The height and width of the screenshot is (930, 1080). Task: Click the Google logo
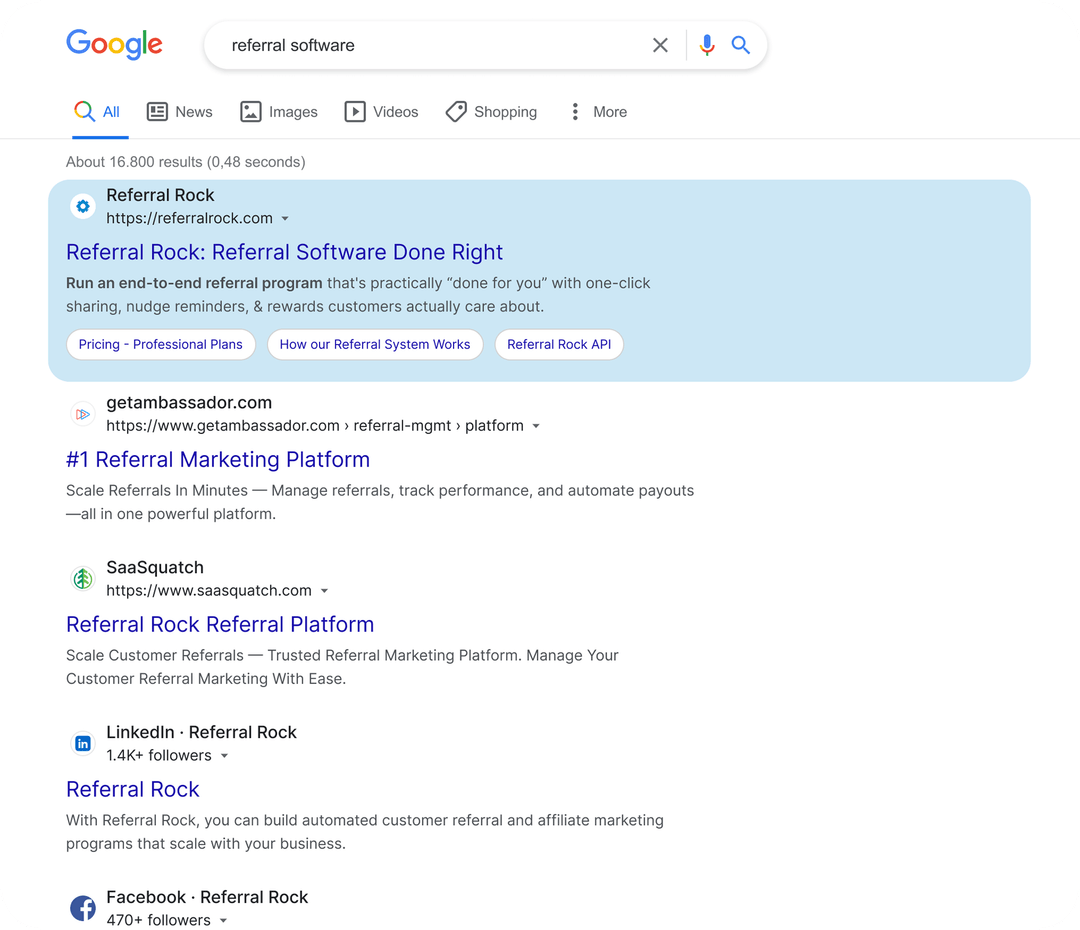point(114,45)
